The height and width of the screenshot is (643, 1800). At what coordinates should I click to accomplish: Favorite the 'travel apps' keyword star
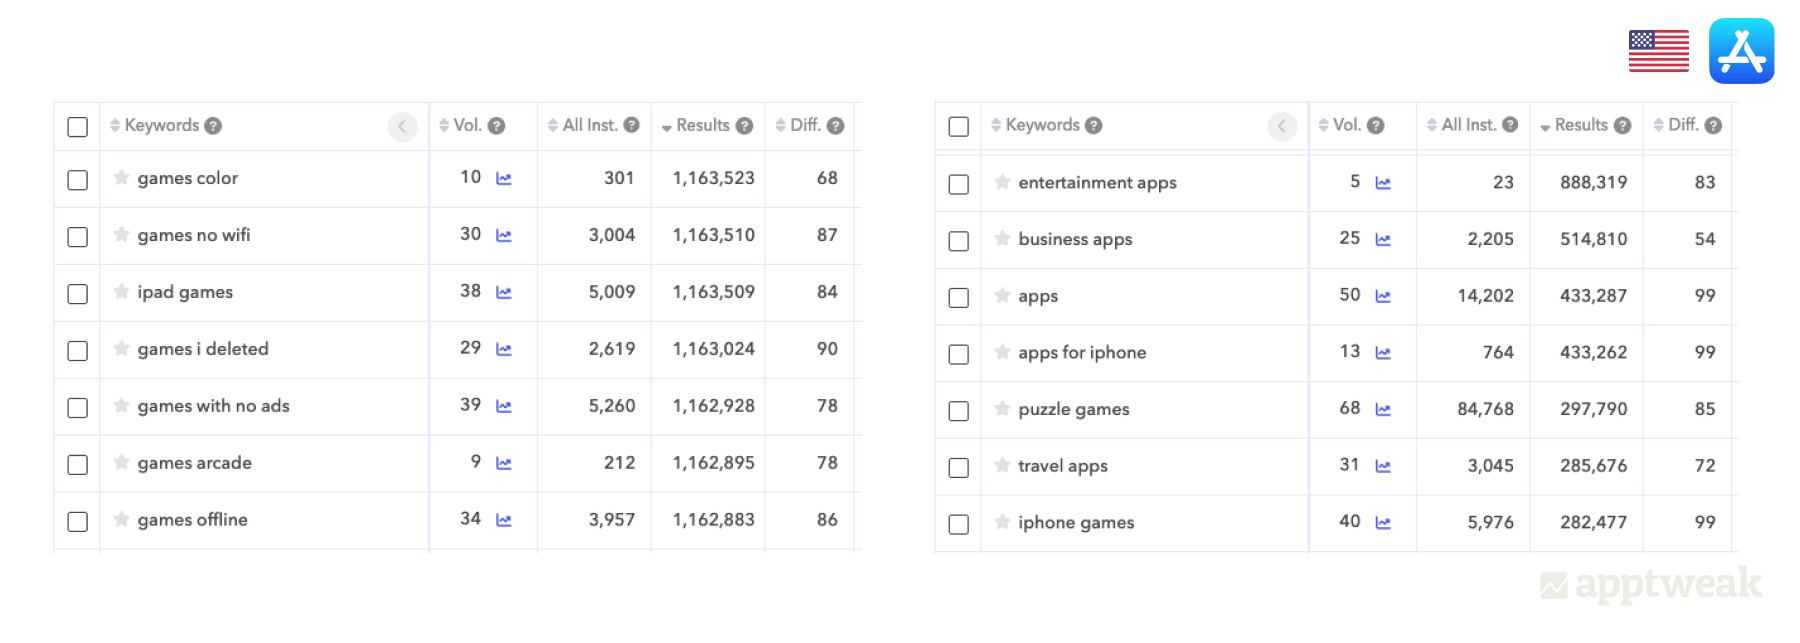coord(1002,466)
